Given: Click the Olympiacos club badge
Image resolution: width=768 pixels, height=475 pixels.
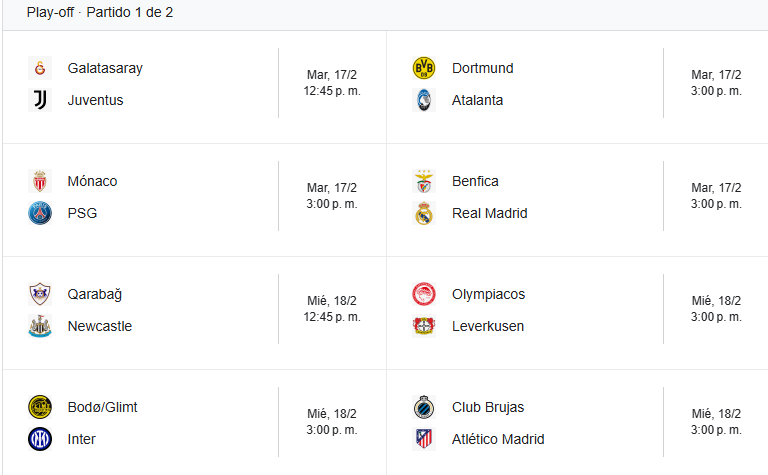Looking at the screenshot, I should click(x=424, y=294).
